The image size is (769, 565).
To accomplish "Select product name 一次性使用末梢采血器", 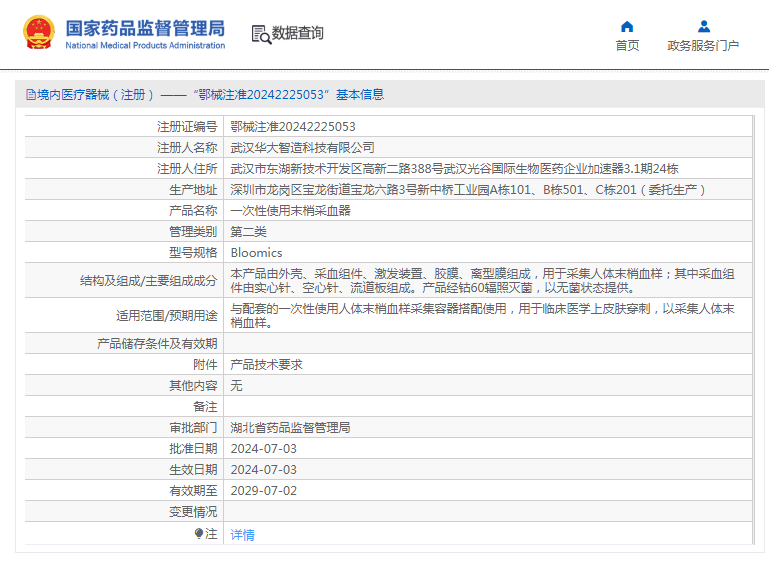I will pos(290,211).
